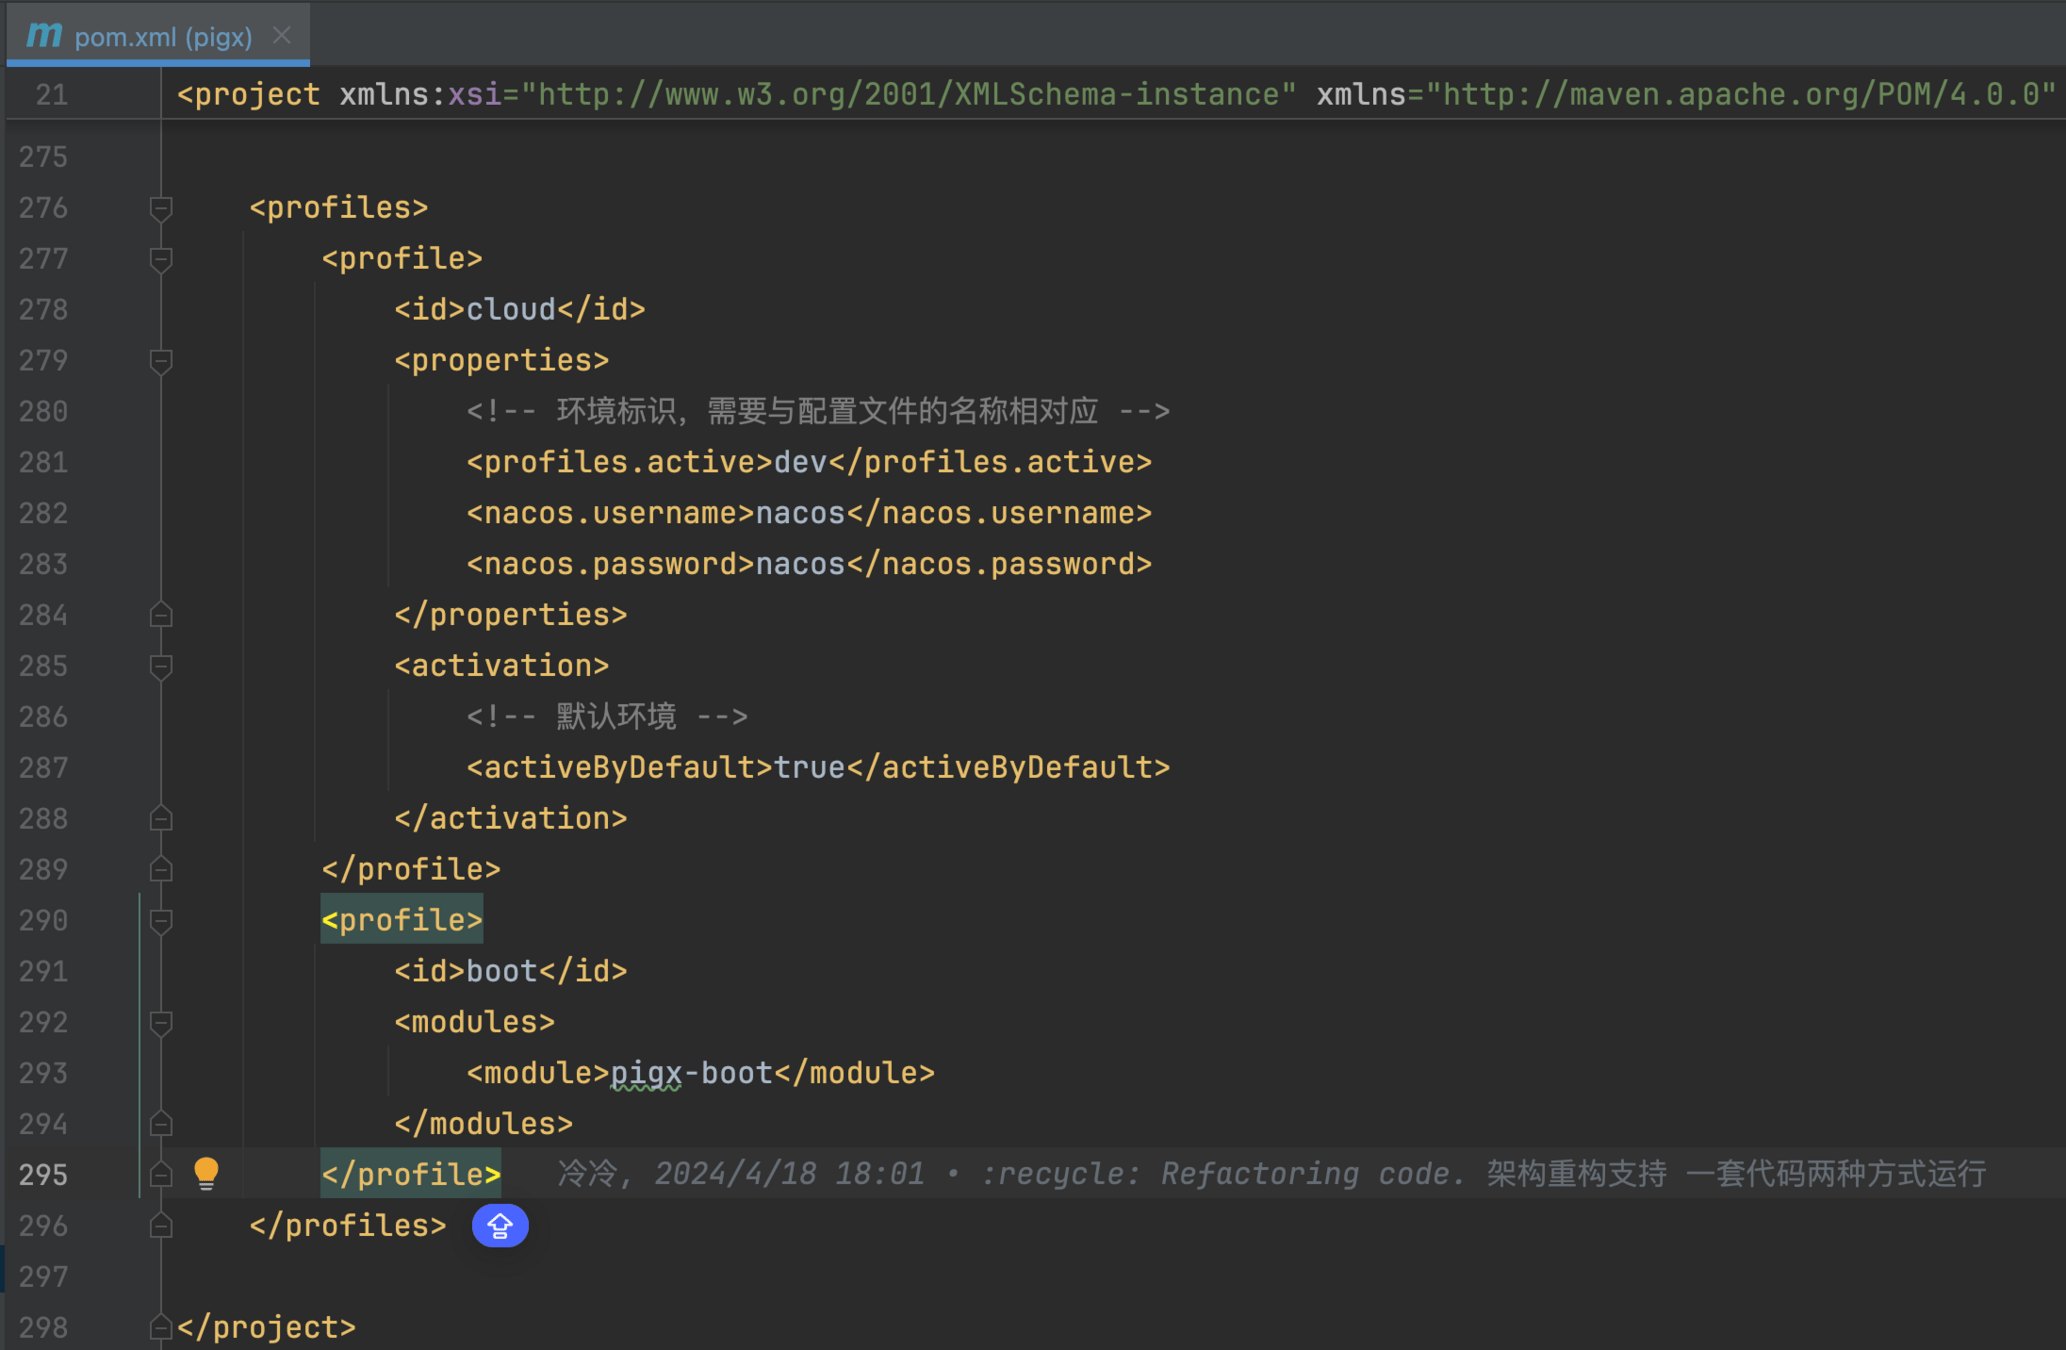Place cursor in activeByDefault true value
Viewport: 2066px width, 1350px height.
(x=810, y=768)
